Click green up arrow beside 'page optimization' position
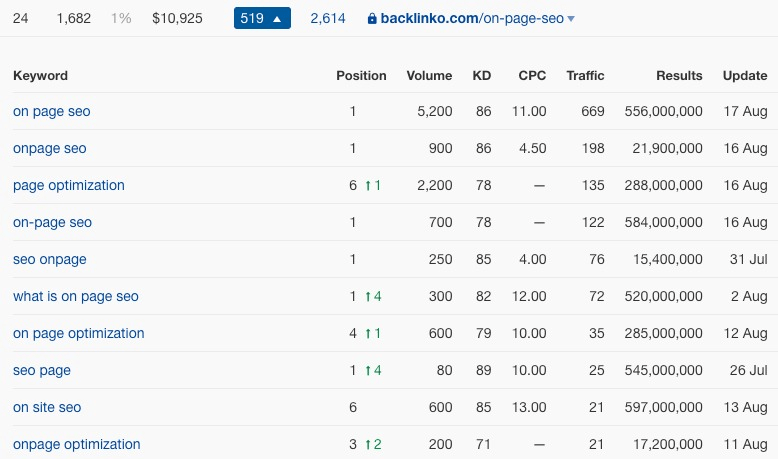 pyautogui.click(x=368, y=186)
